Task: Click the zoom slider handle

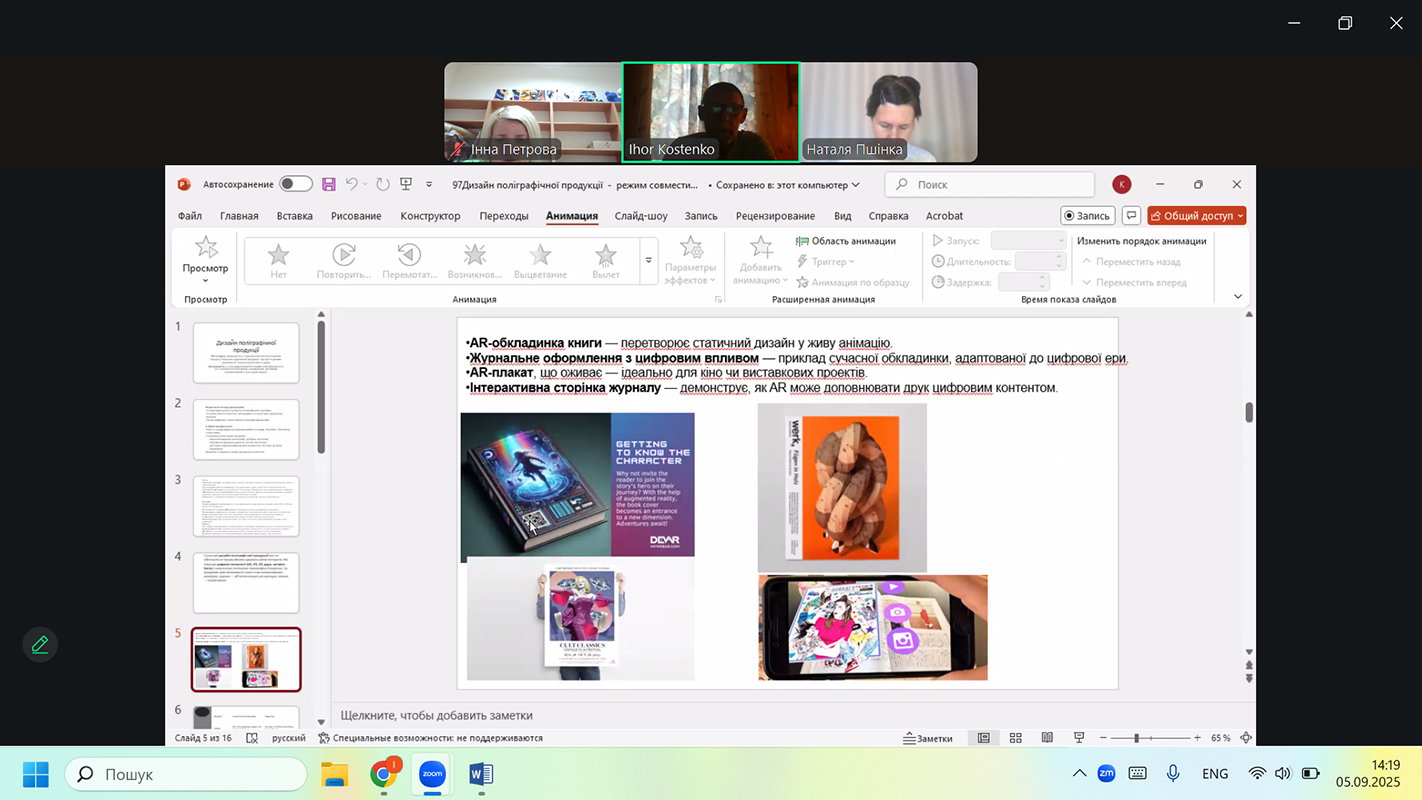Action: [x=1136, y=738]
